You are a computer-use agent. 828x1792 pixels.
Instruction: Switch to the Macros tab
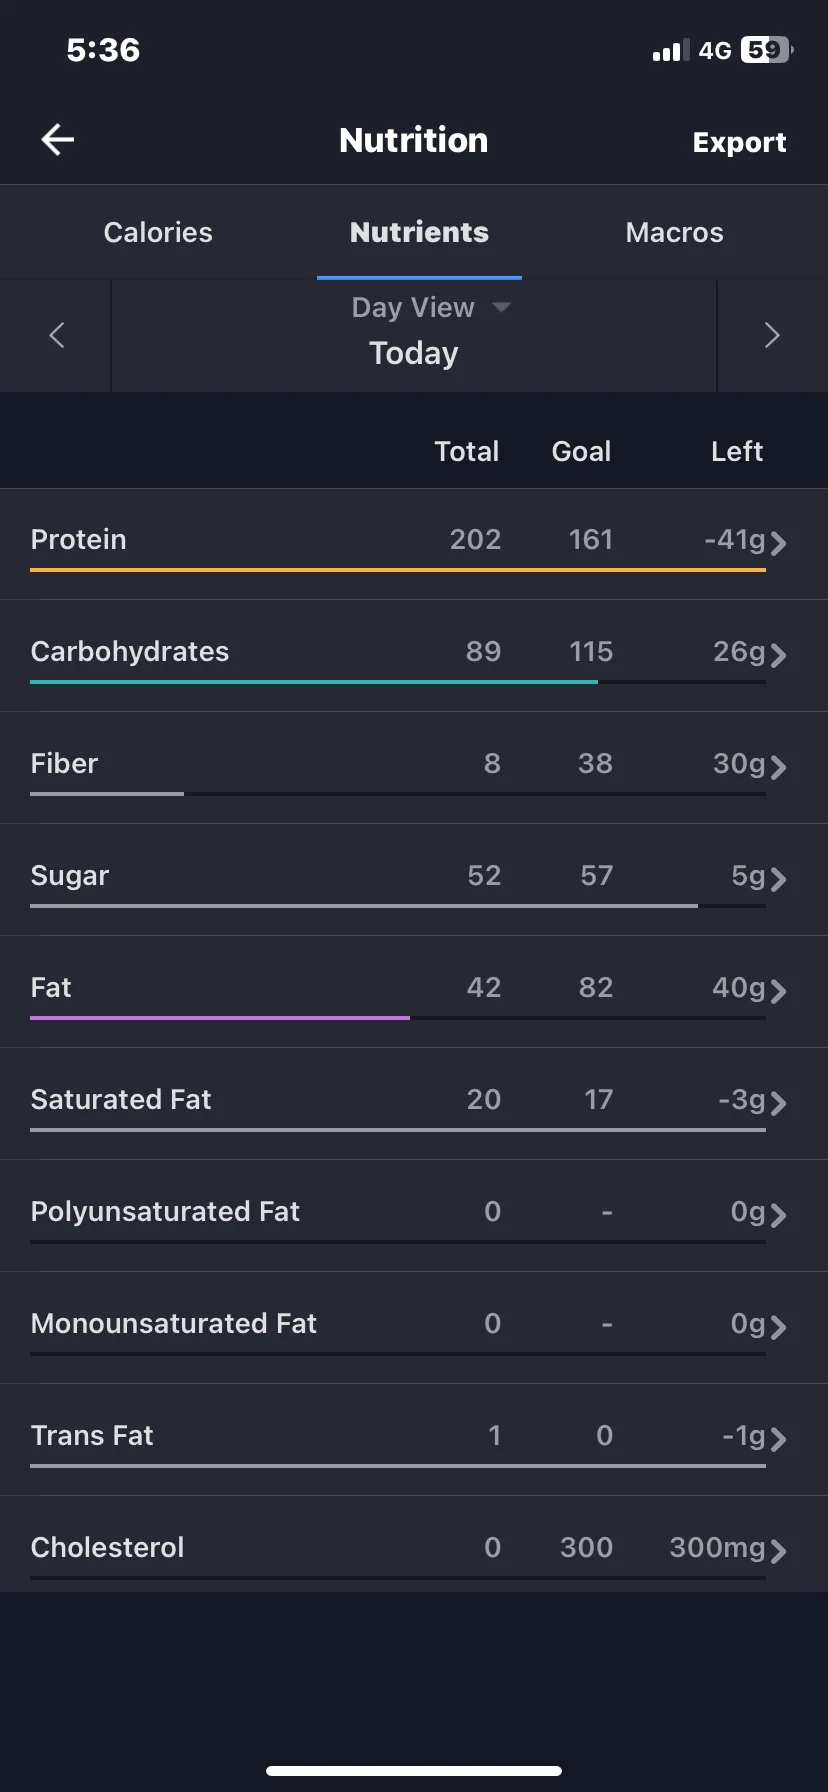point(674,232)
